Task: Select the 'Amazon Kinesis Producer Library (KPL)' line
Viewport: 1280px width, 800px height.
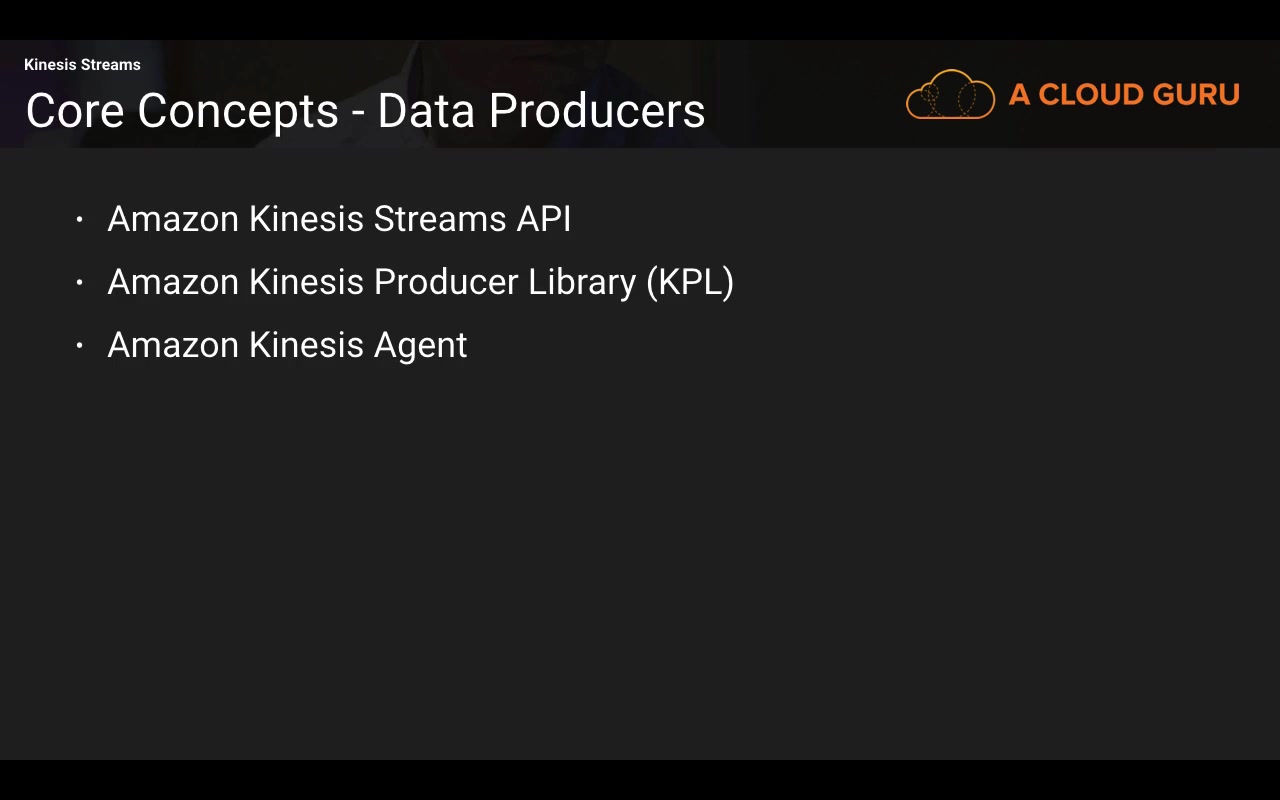Action: pos(420,283)
